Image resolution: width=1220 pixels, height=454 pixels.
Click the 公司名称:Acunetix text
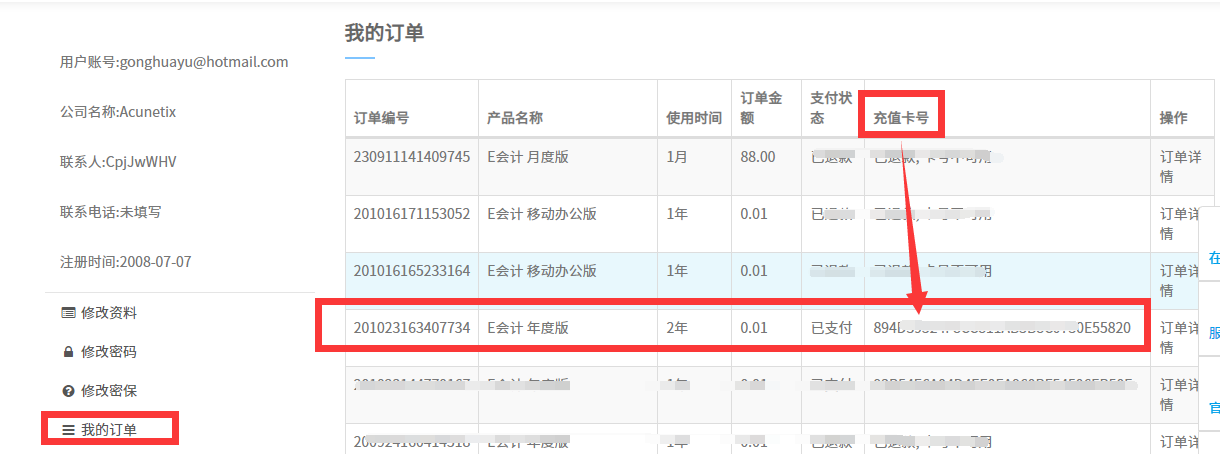(118, 112)
